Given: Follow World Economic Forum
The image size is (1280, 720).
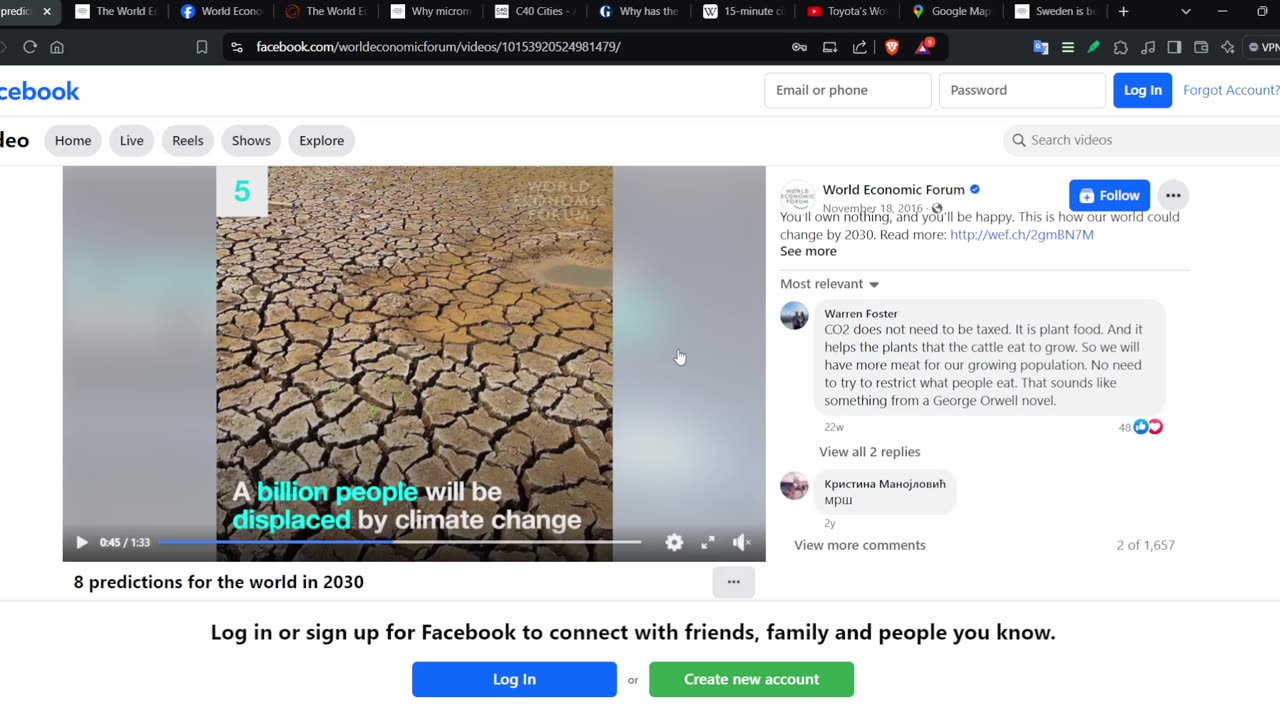Looking at the screenshot, I should [1109, 196].
